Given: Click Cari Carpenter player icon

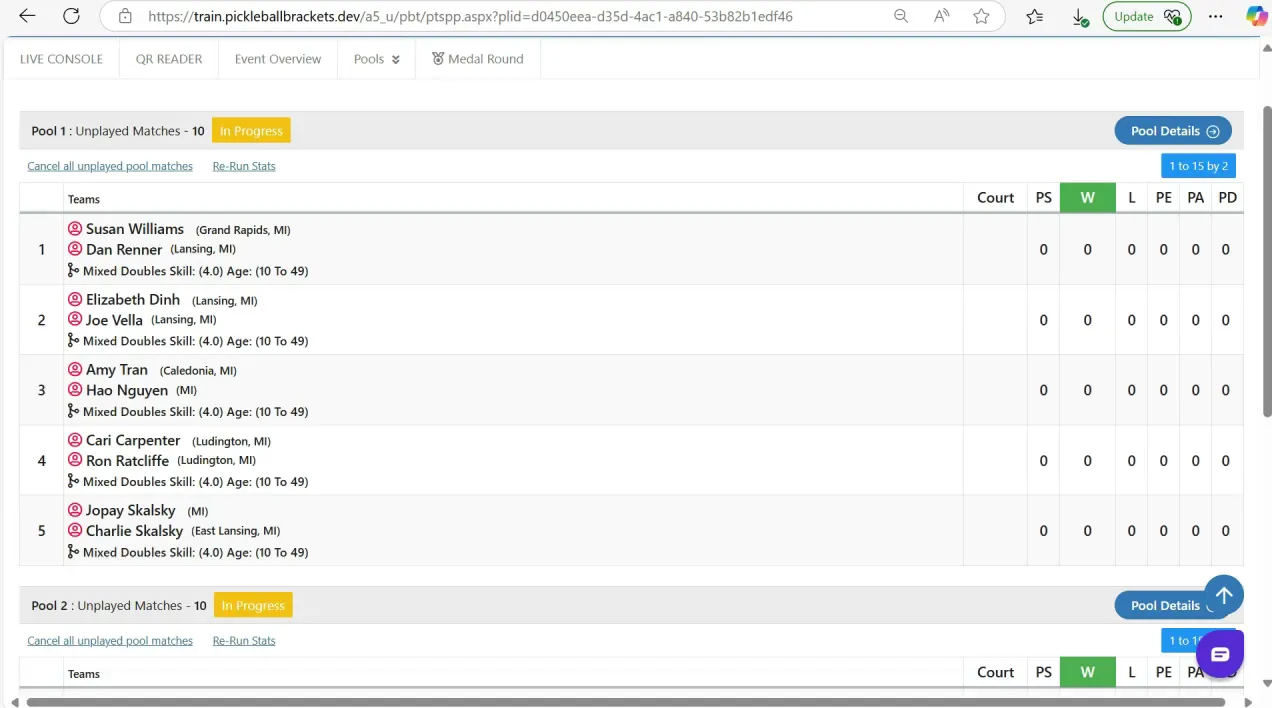Looking at the screenshot, I should [75, 440].
